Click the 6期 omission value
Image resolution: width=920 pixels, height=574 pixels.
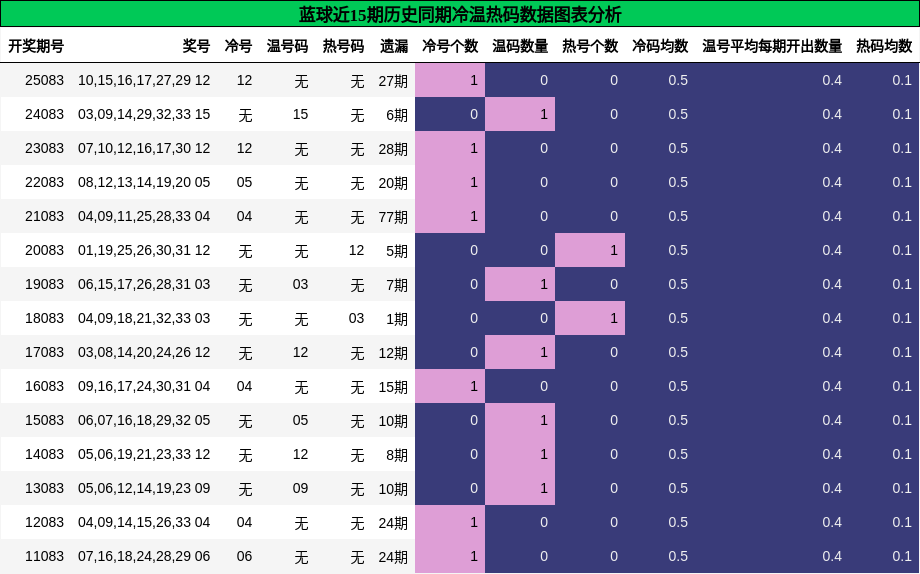(x=397, y=115)
